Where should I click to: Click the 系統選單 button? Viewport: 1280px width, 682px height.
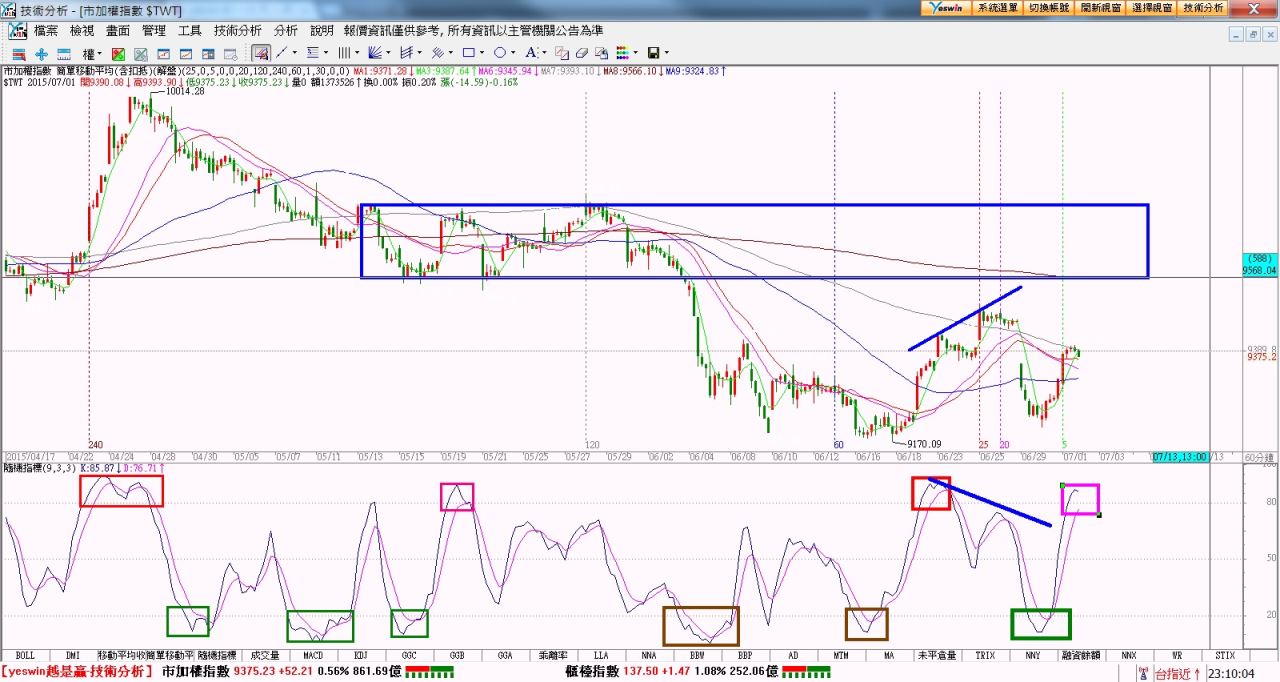coord(997,7)
